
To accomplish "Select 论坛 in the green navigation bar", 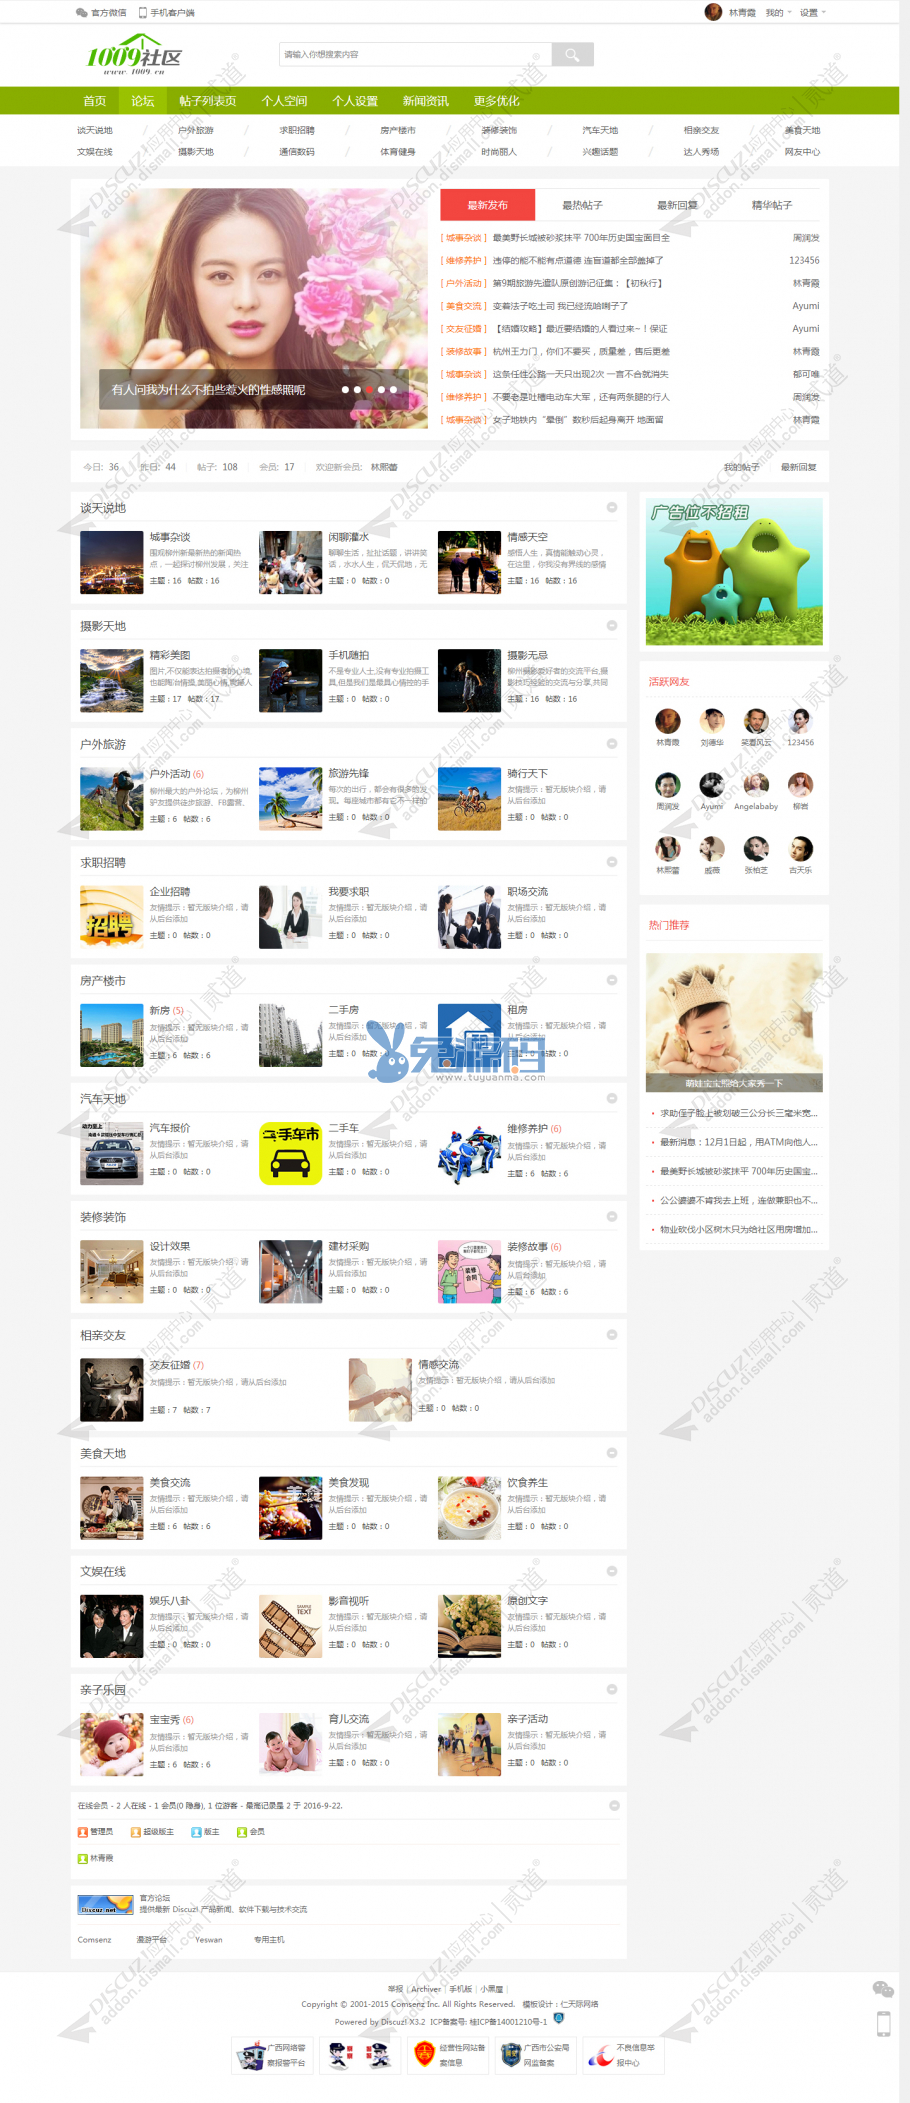I will pyautogui.click(x=143, y=101).
